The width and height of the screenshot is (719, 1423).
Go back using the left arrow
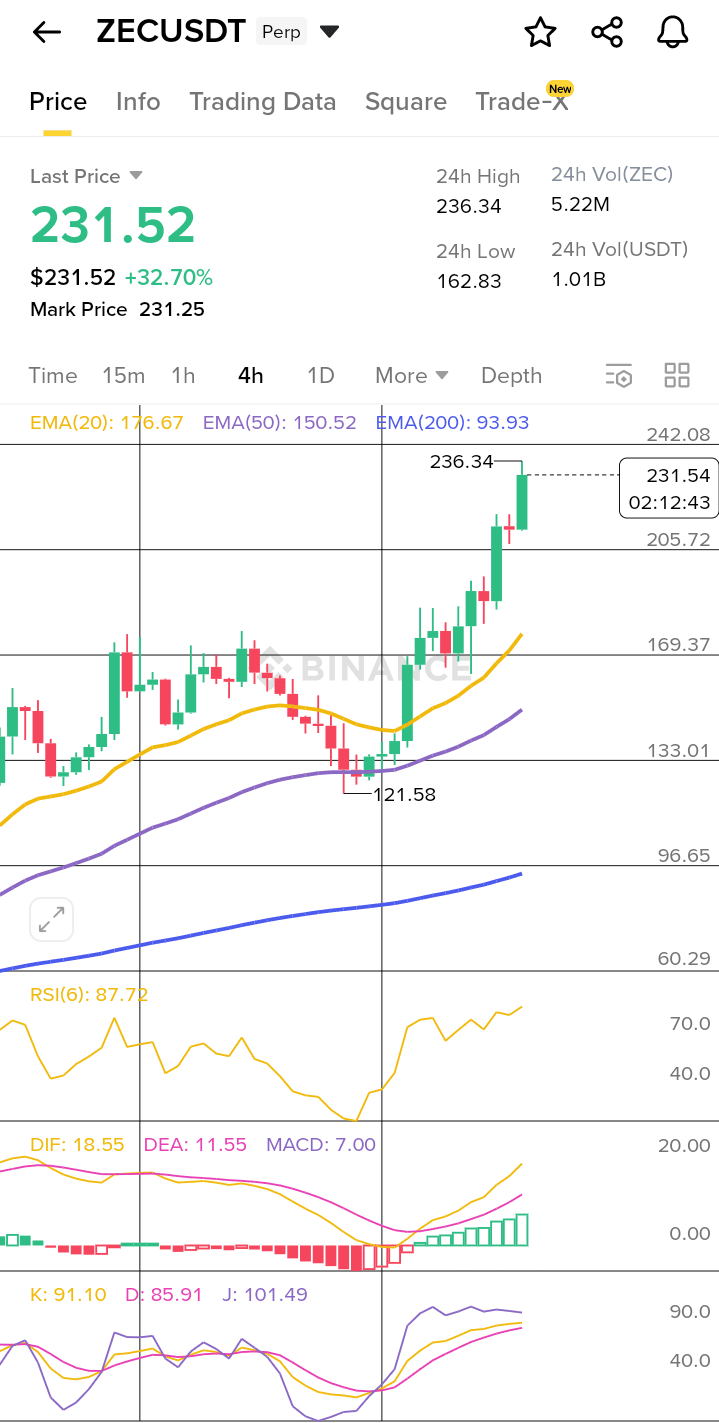click(47, 32)
